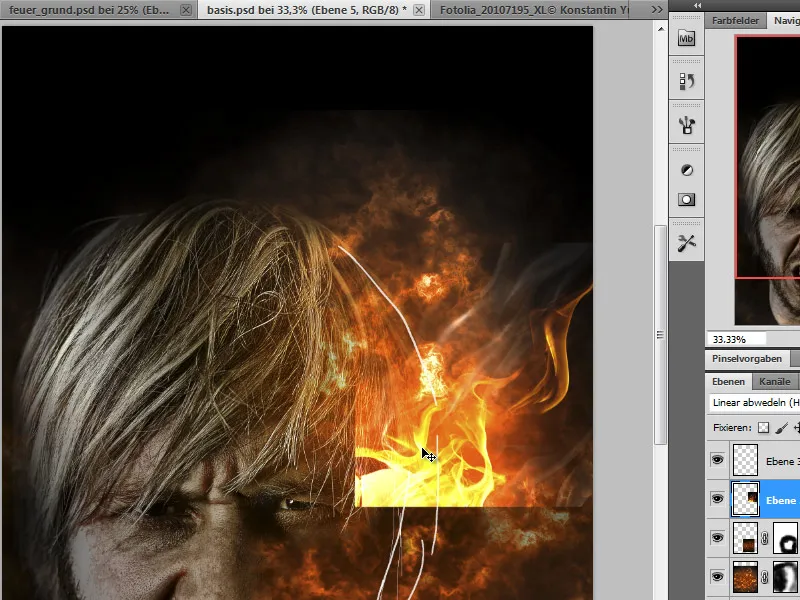Open the History panel icon
This screenshot has width=800, height=600.
pos(686,81)
